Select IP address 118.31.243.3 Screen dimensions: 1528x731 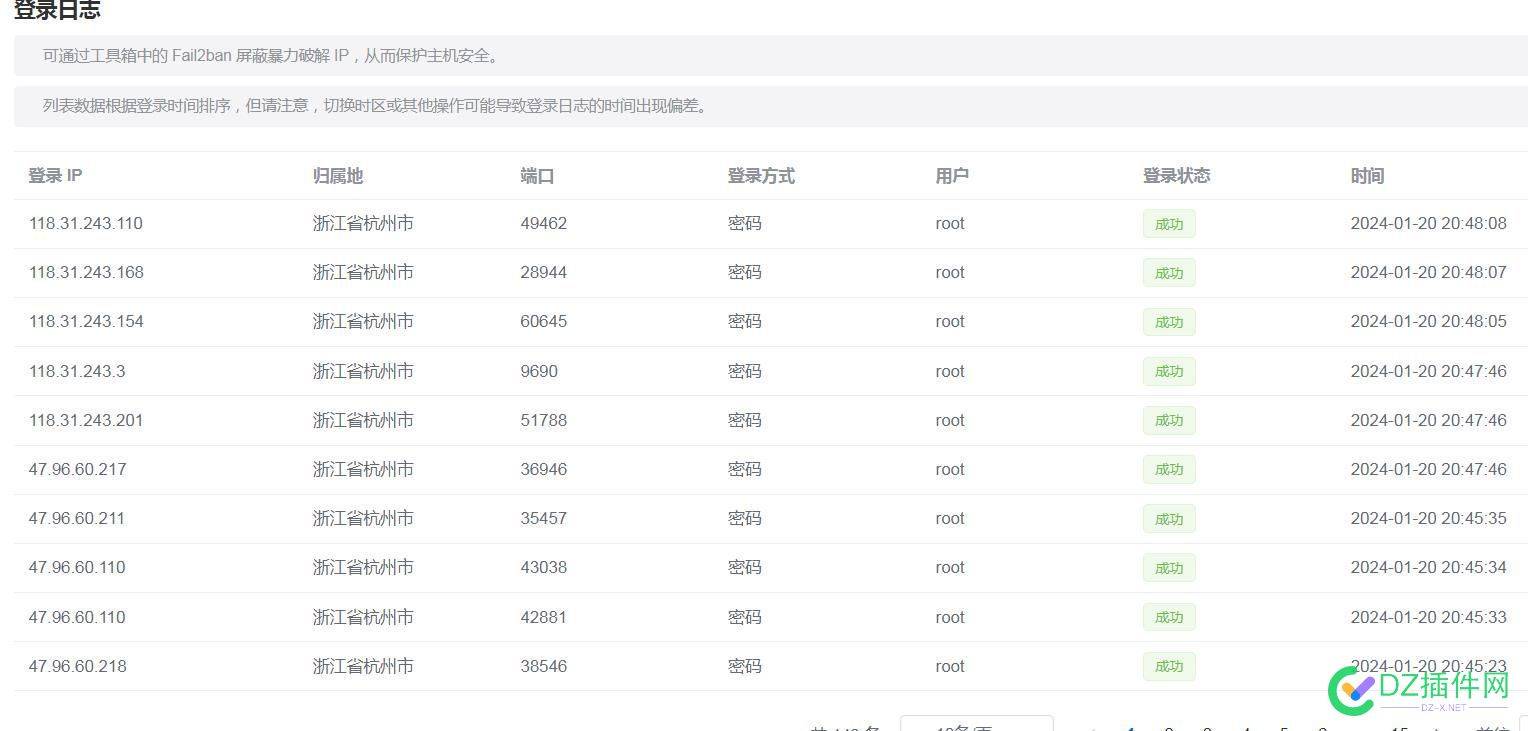coord(77,372)
